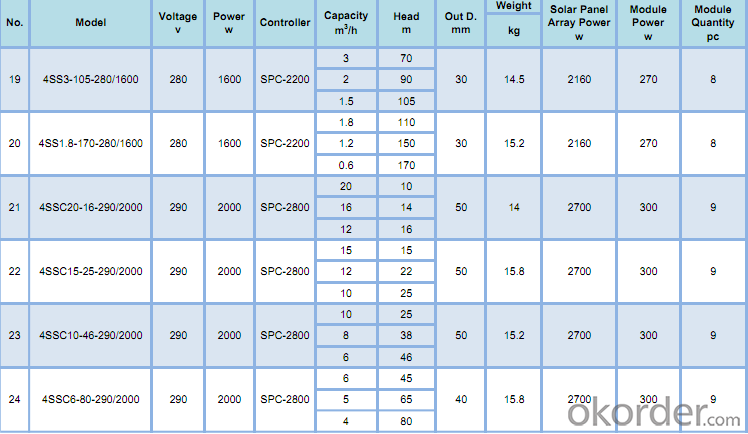Click module power 300 in row 23
The height and width of the screenshot is (434, 748).
point(648,335)
